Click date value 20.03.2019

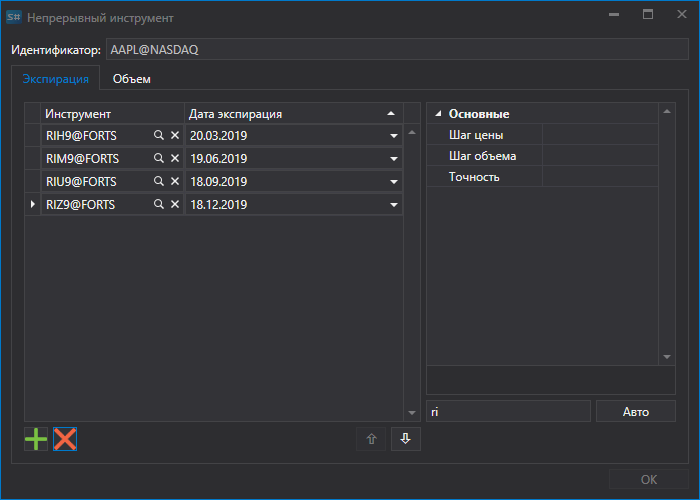point(218,136)
